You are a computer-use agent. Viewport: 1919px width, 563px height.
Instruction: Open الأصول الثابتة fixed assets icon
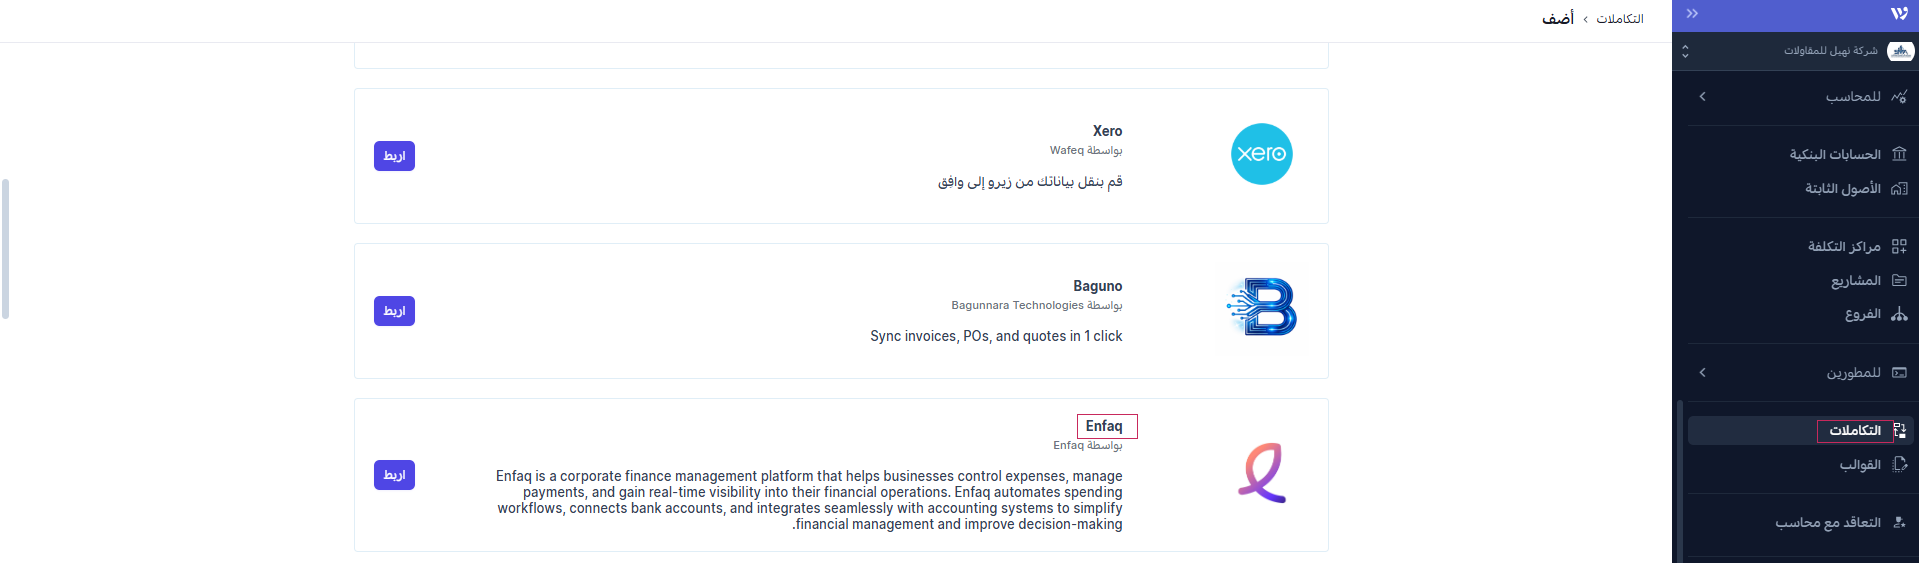point(1899,188)
